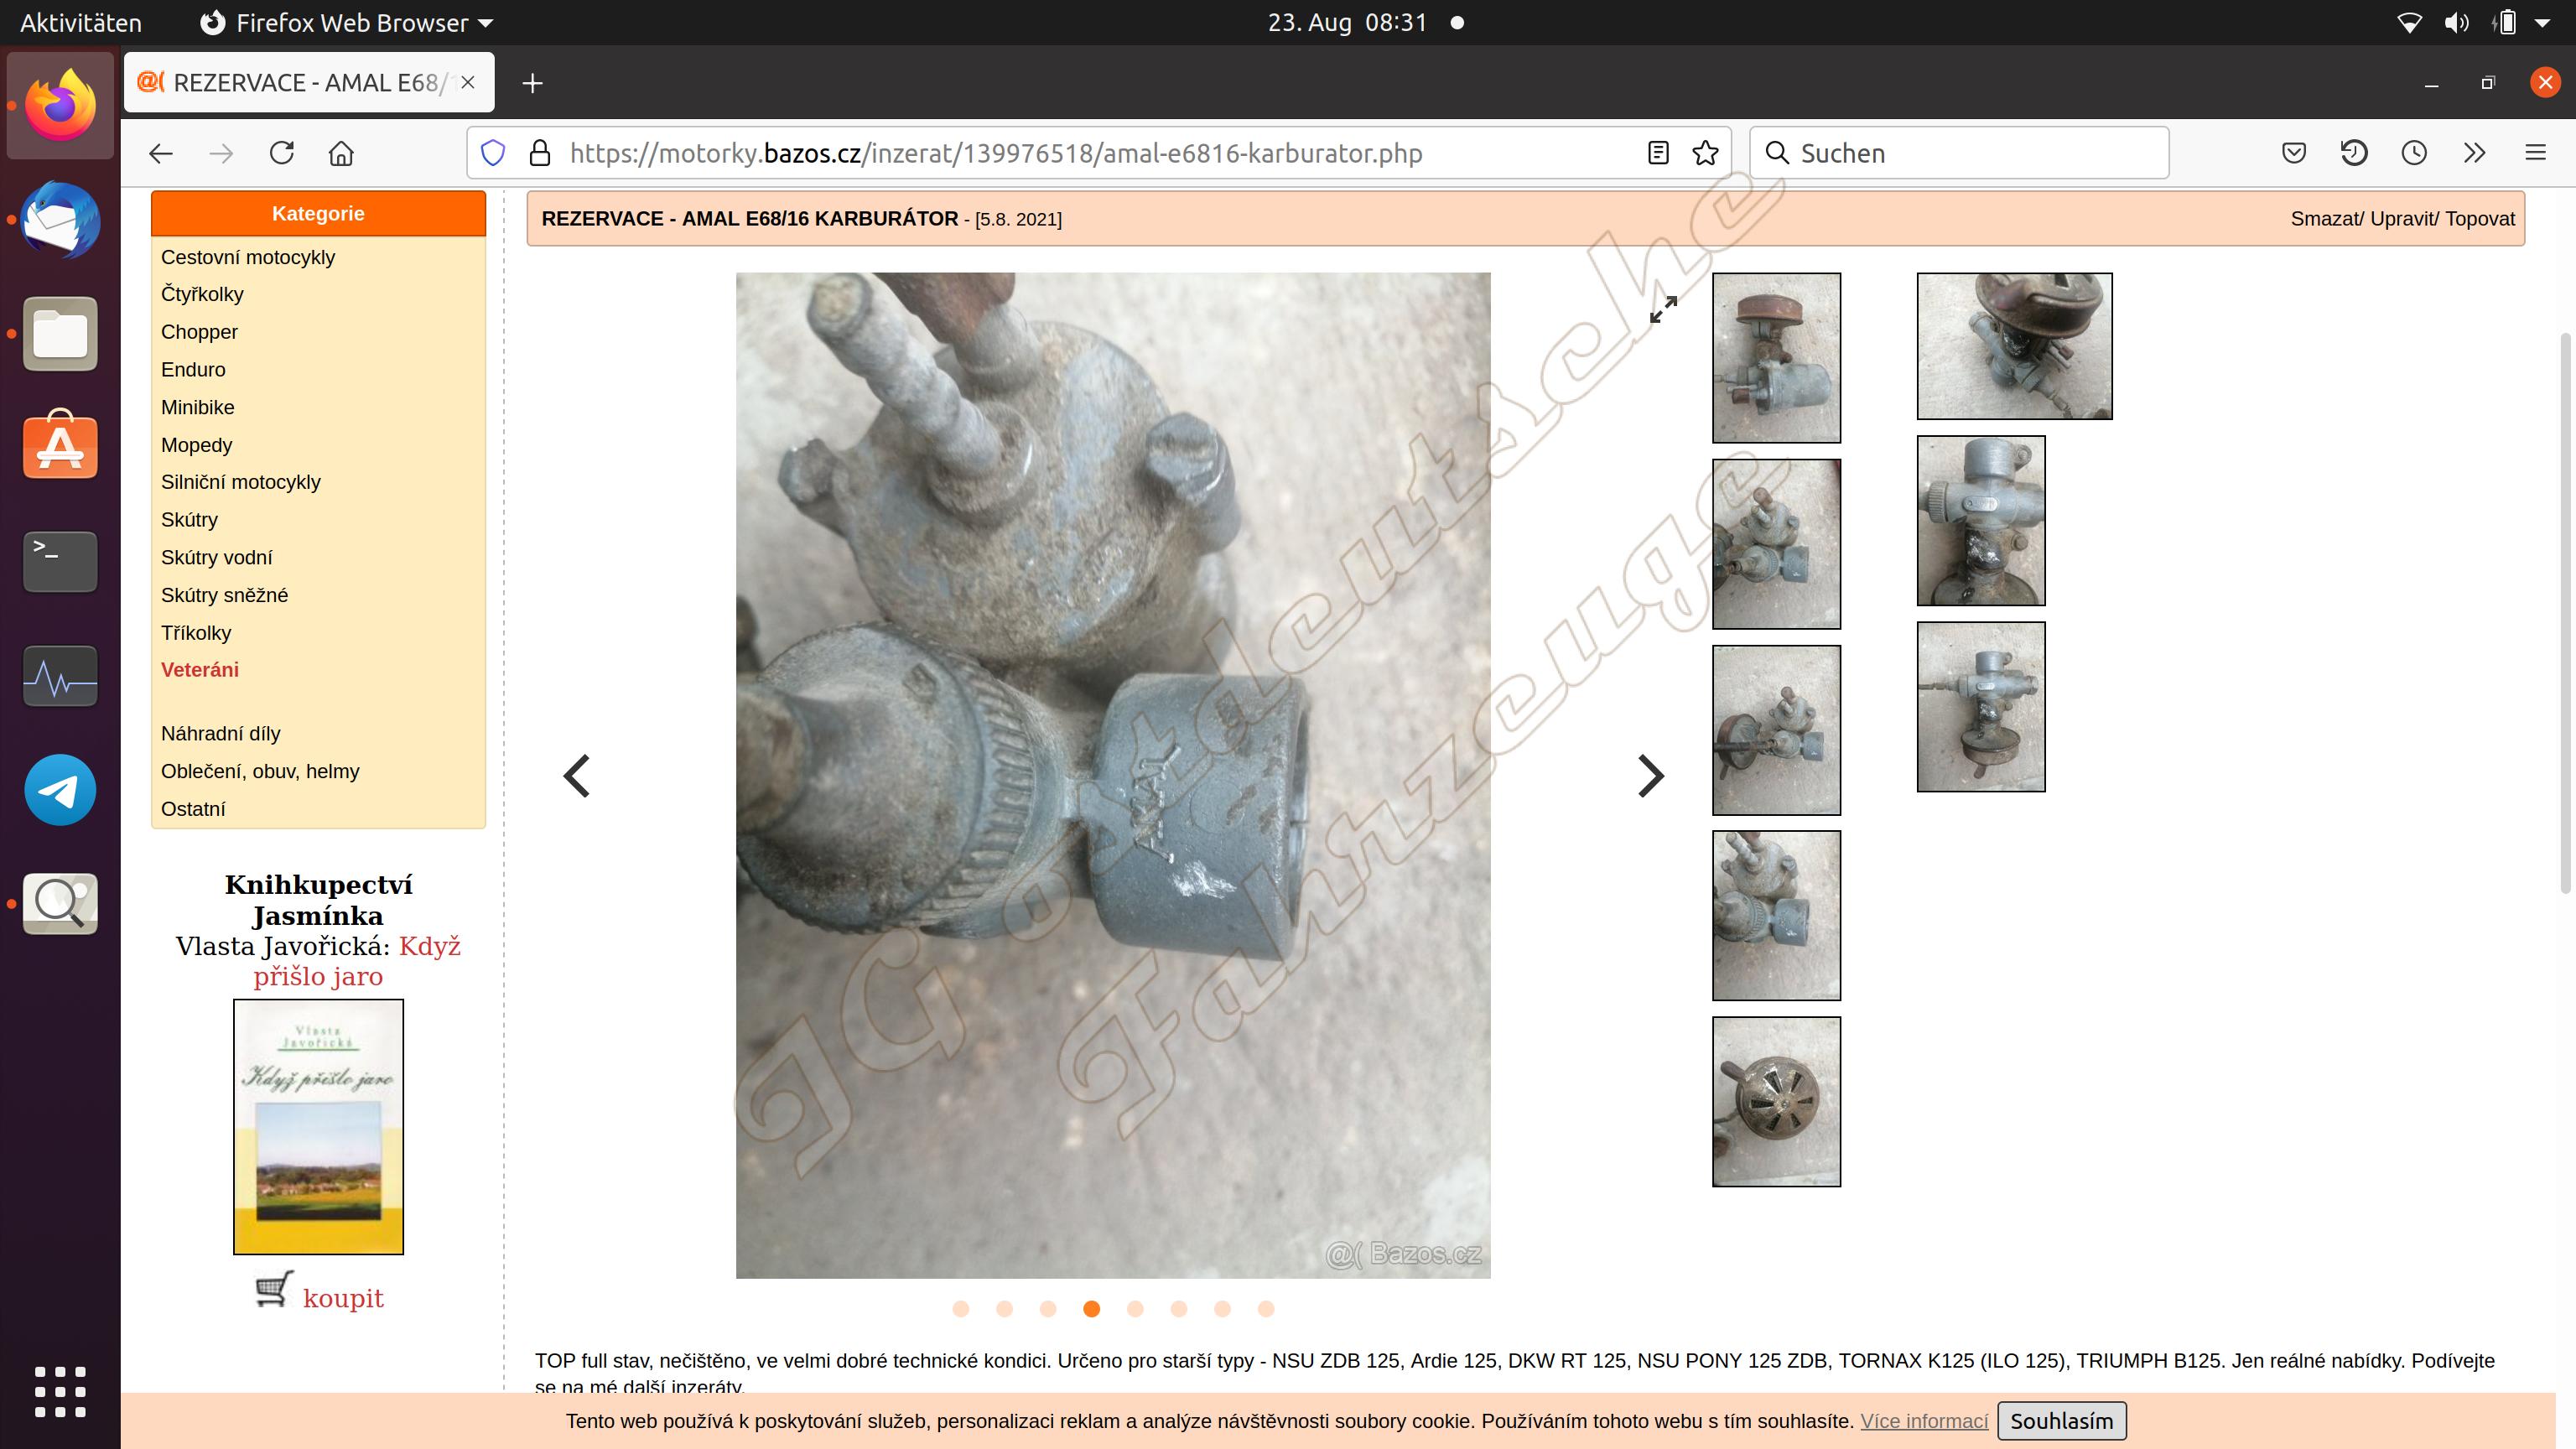Click the browser back arrow

pos(161,153)
